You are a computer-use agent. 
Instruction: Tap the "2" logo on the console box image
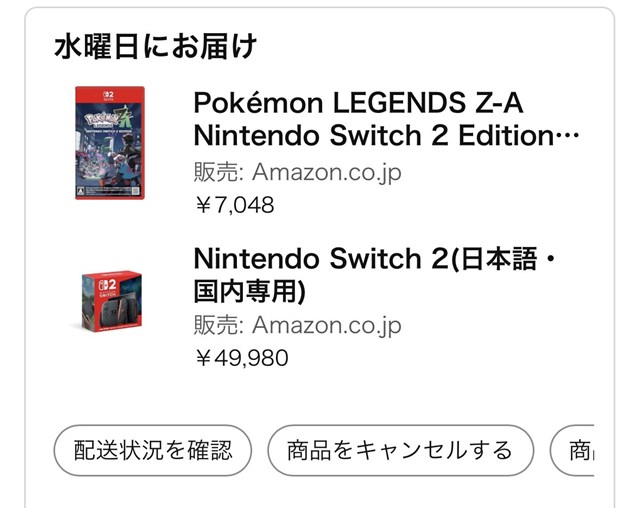pyautogui.click(x=110, y=283)
